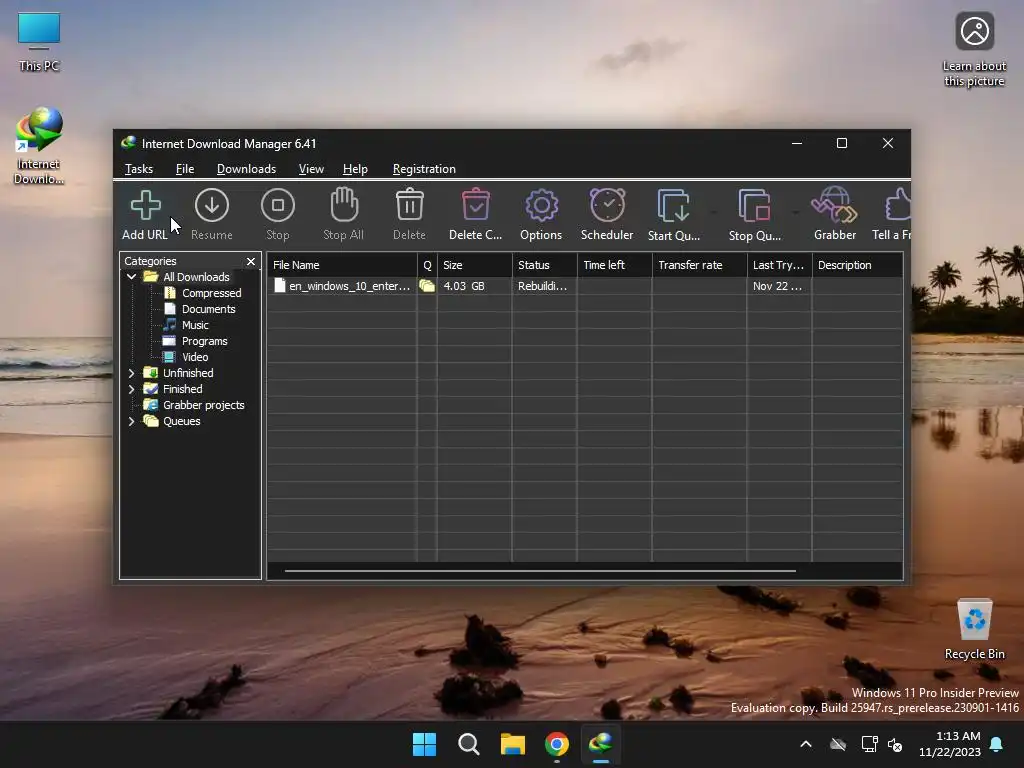Select the Unfinished folder label
This screenshot has width=1024, height=768.
[188, 373]
